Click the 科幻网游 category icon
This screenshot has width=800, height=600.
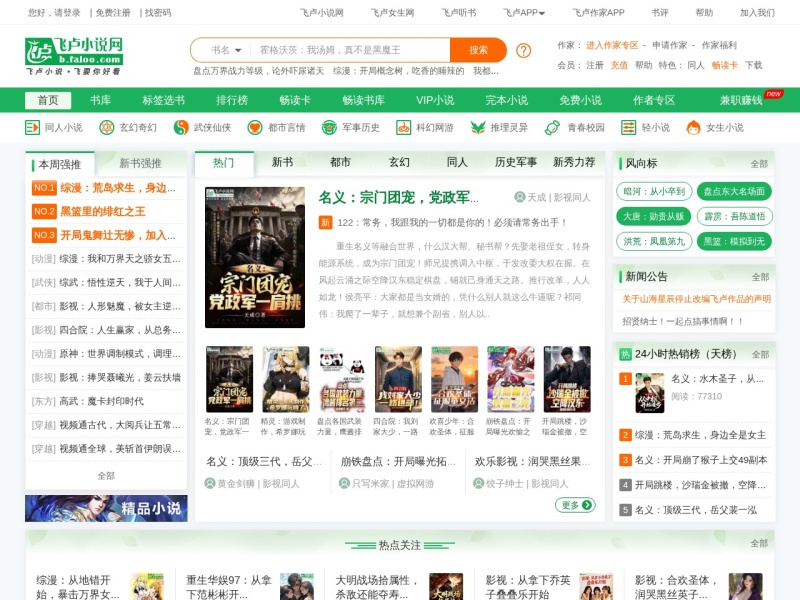404,127
